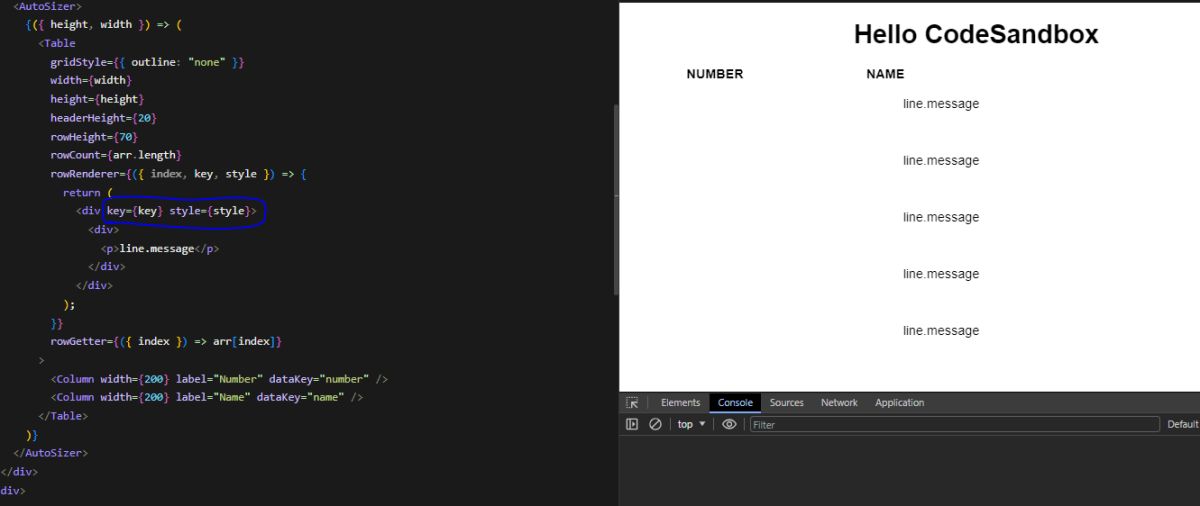This screenshot has height=506, width=1200.
Task: Click the headerHeight={20} code line
Action: [103, 118]
